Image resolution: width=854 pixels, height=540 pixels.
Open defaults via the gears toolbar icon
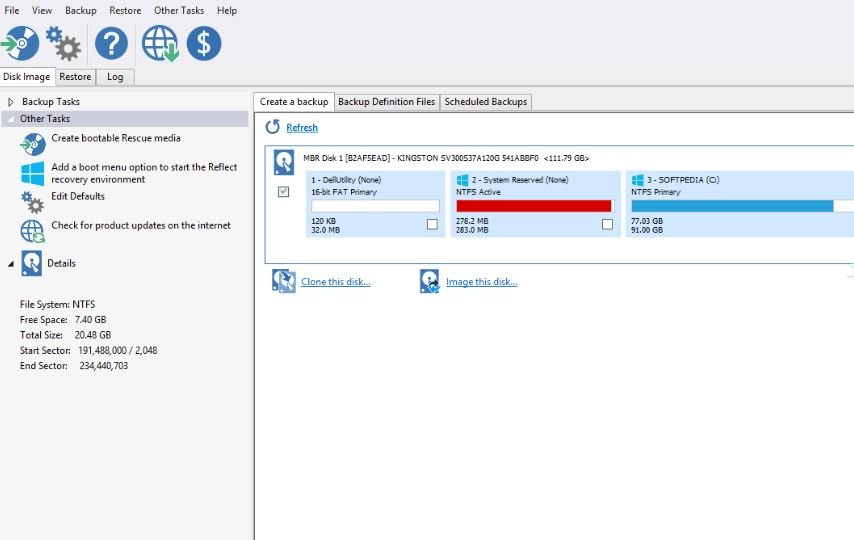pos(63,44)
